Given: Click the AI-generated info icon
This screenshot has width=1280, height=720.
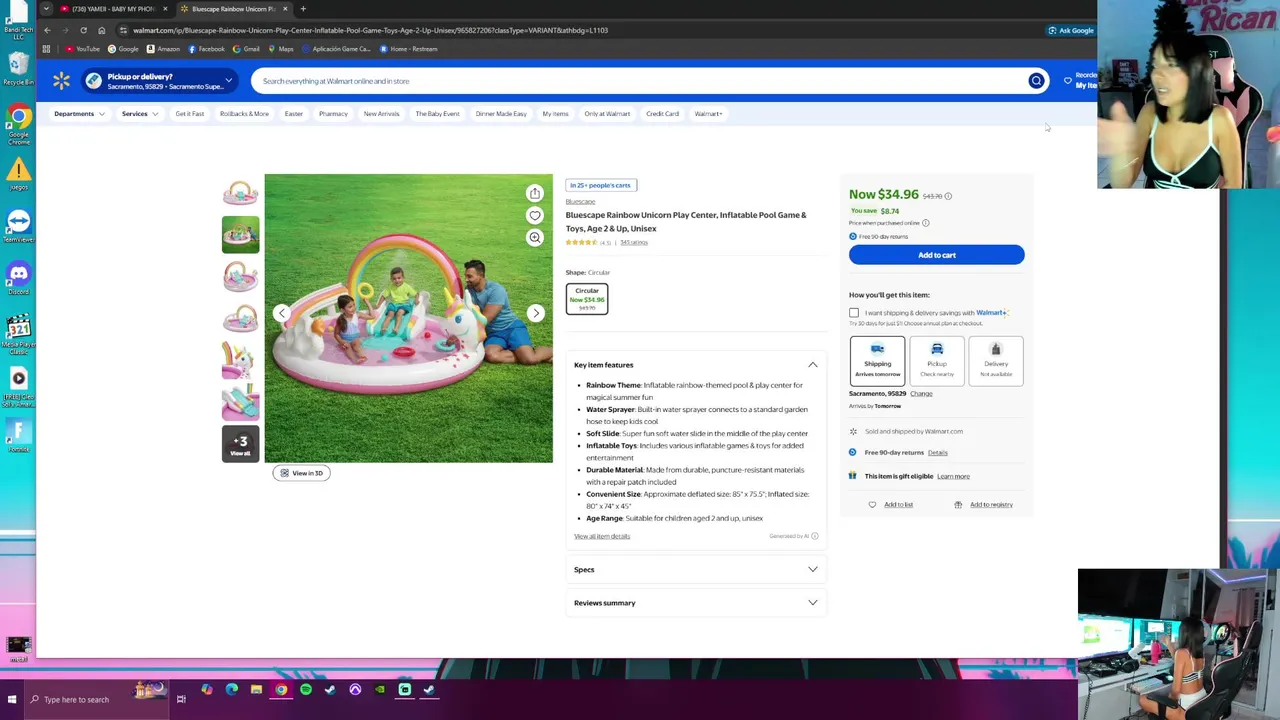Looking at the screenshot, I should (x=815, y=536).
